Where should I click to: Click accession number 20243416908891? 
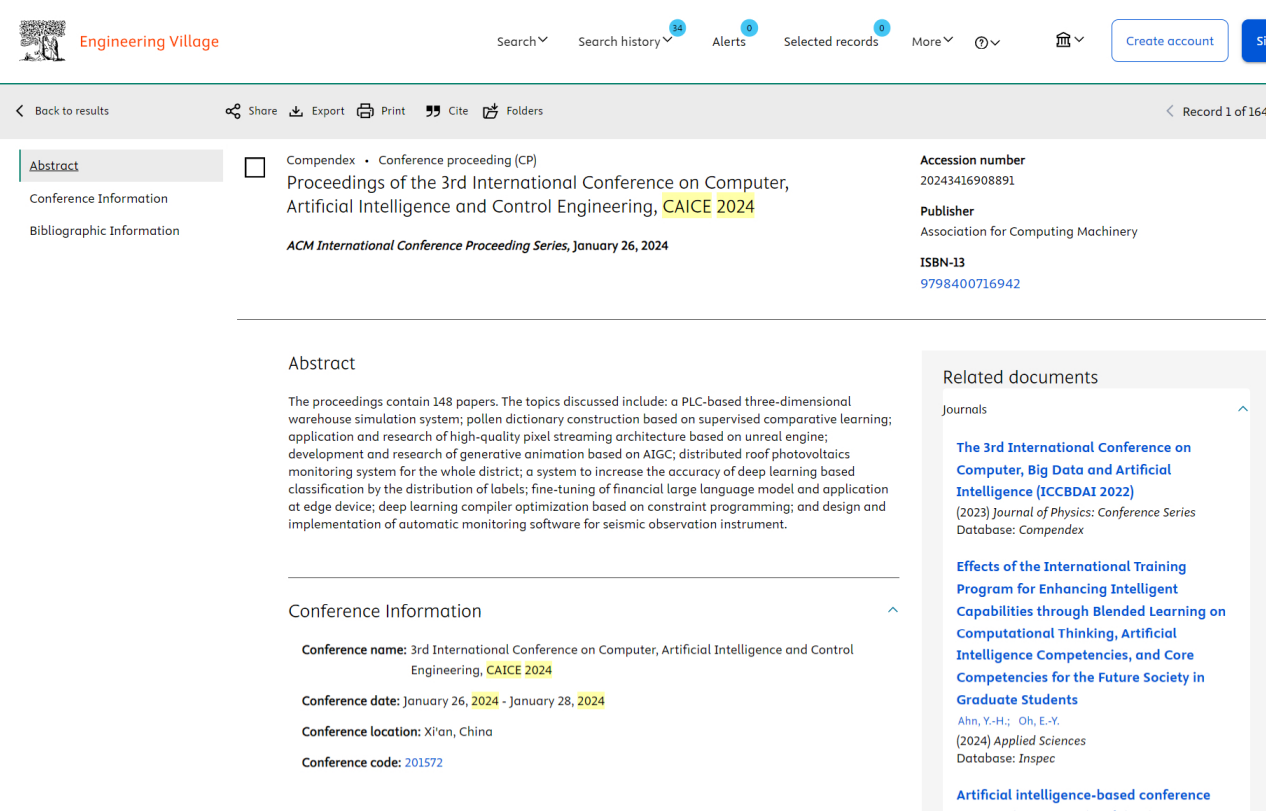point(967,180)
